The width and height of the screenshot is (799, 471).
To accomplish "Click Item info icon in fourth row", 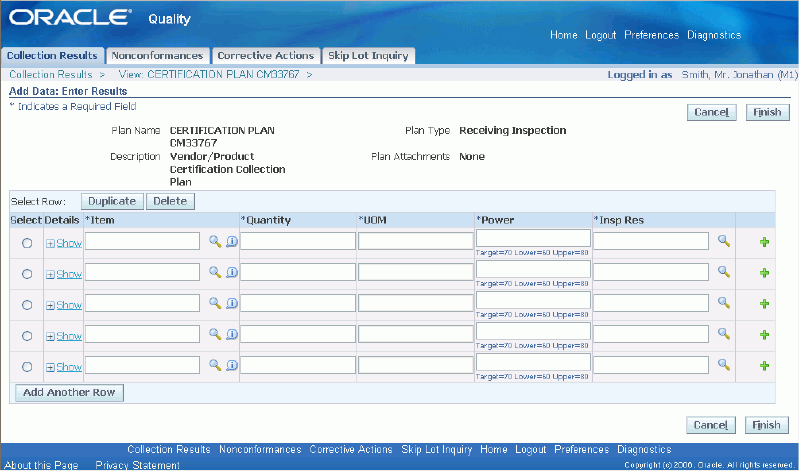I will (x=232, y=335).
